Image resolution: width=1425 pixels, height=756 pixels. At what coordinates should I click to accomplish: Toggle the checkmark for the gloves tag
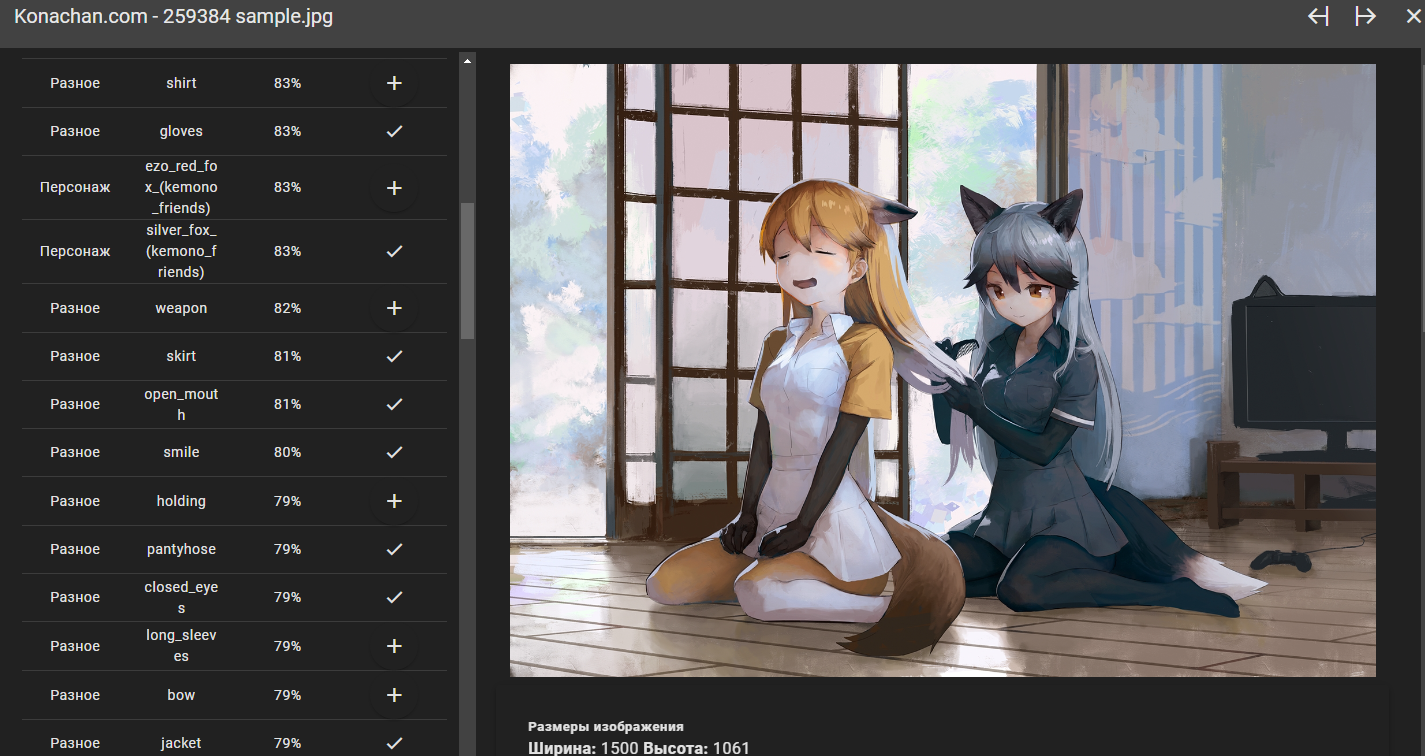coord(394,131)
